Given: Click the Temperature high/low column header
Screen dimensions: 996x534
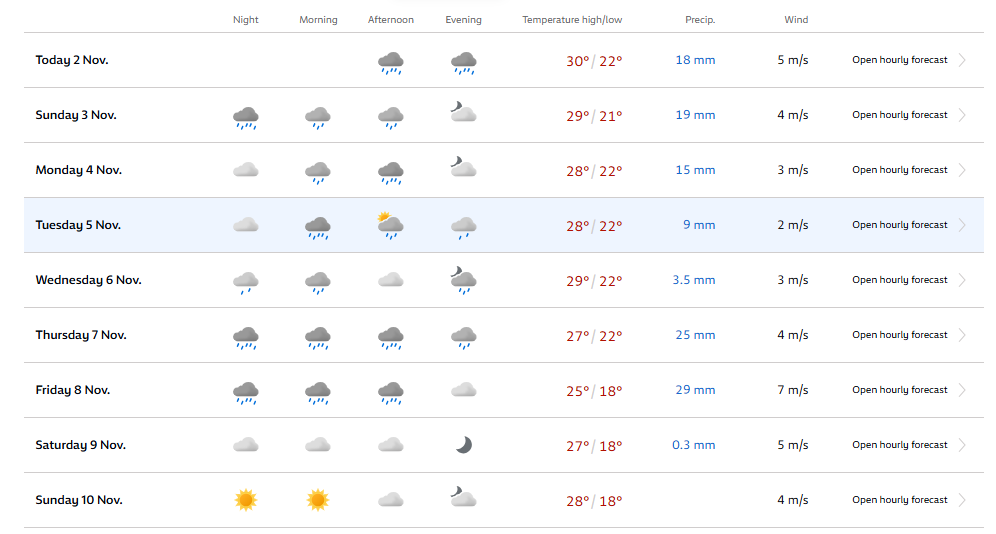Looking at the screenshot, I should 572,20.
